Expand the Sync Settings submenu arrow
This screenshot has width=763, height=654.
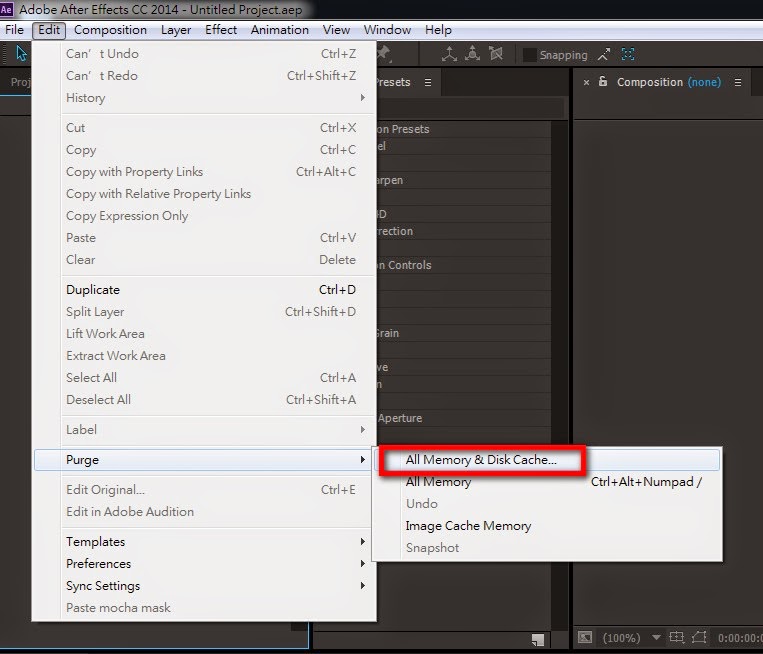pos(363,585)
